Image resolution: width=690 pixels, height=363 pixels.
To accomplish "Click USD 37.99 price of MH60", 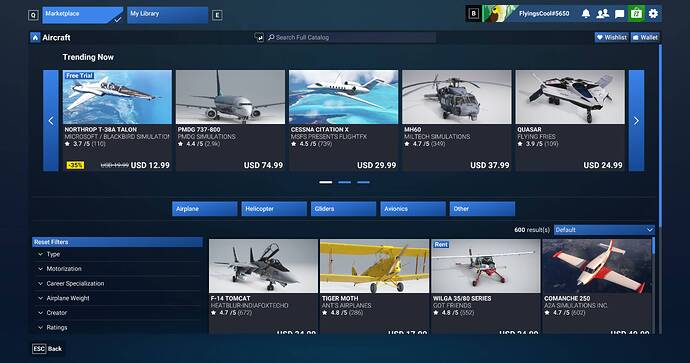I will [x=490, y=165].
